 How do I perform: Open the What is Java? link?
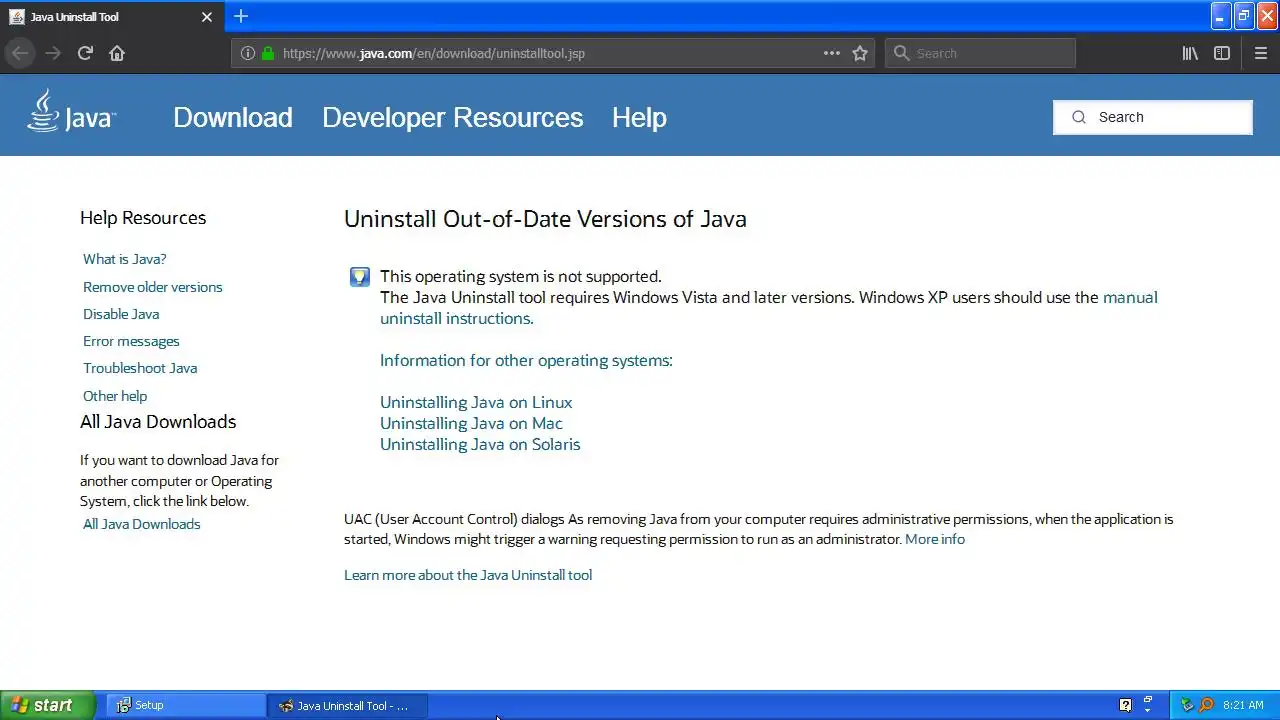[x=125, y=259]
